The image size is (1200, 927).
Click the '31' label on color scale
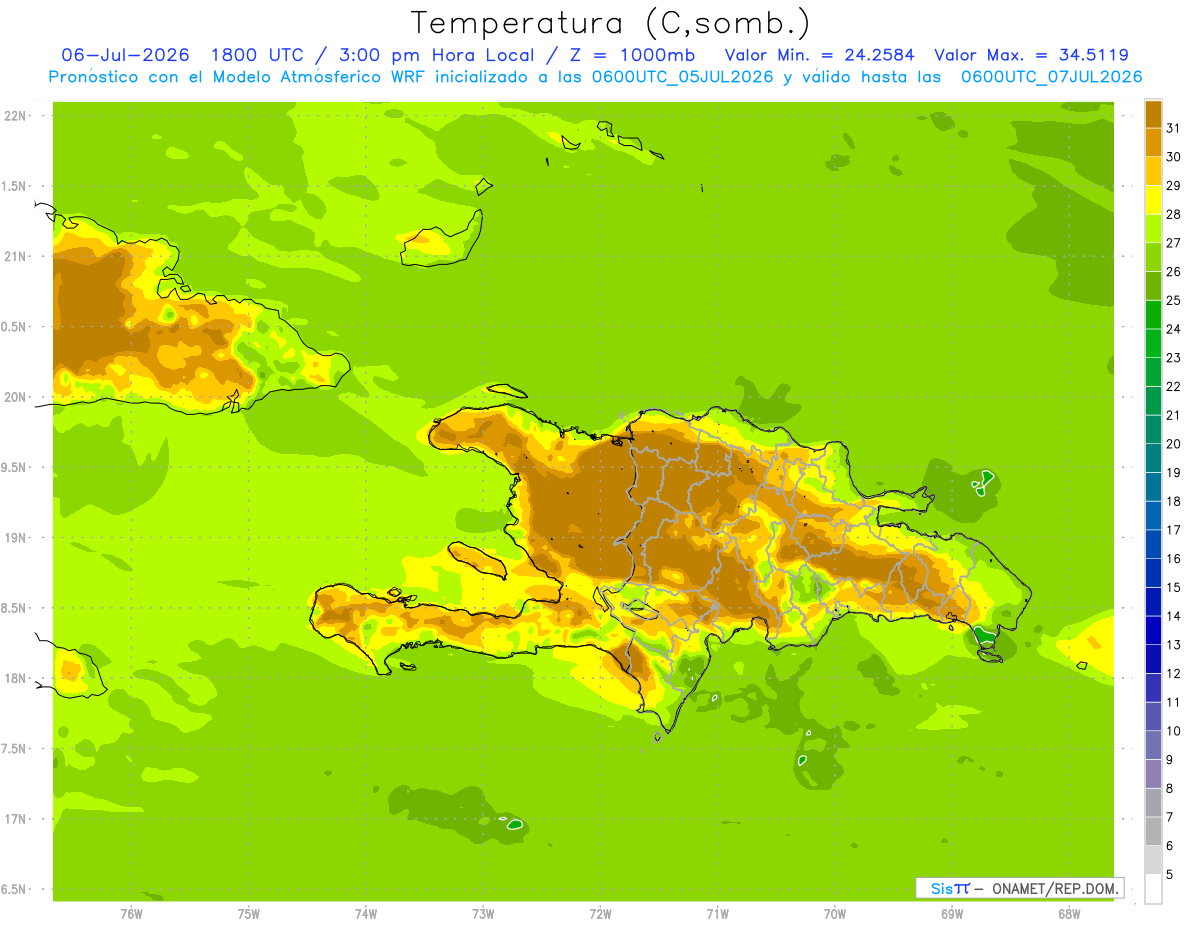(x=1173, y=128)
